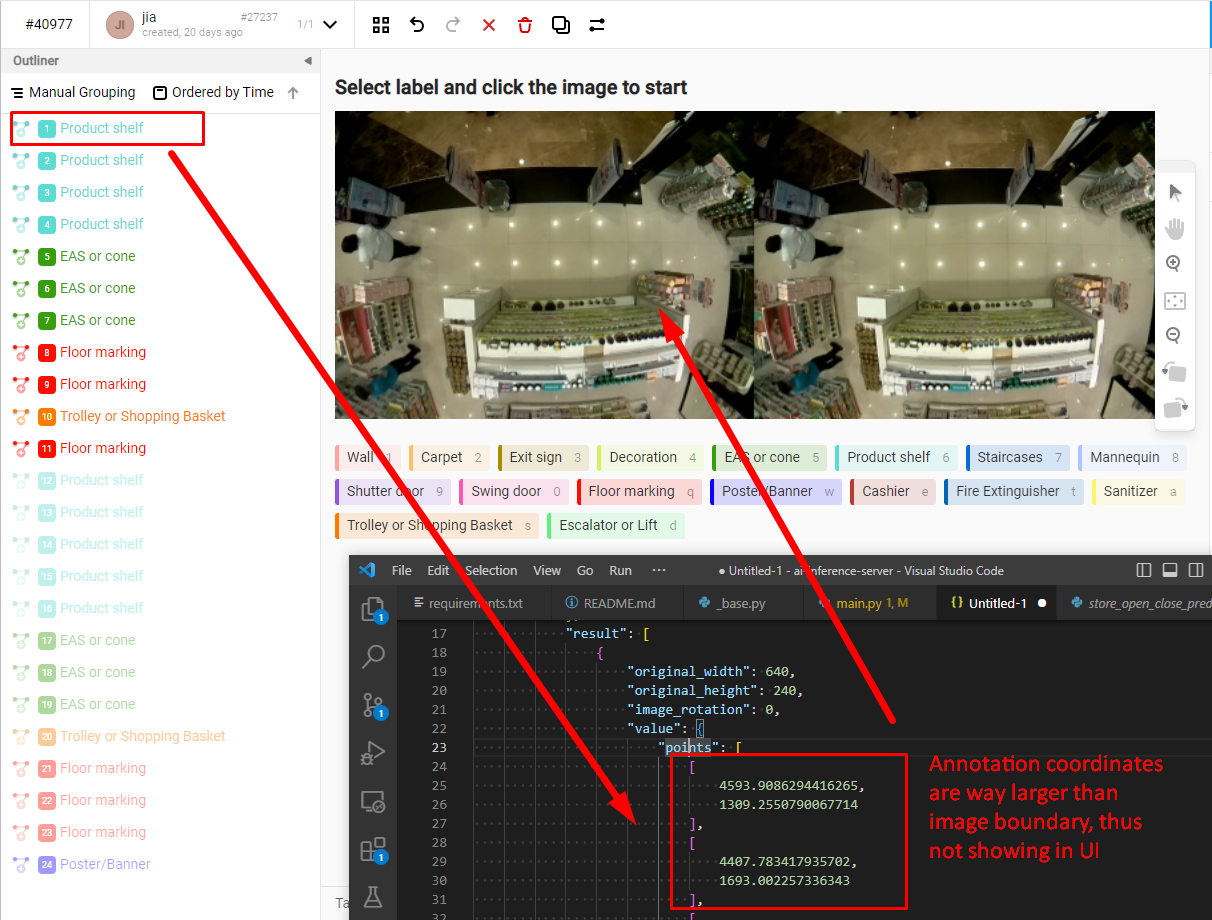
Task: Zoom in on the image
Action: coord(1174,264)
